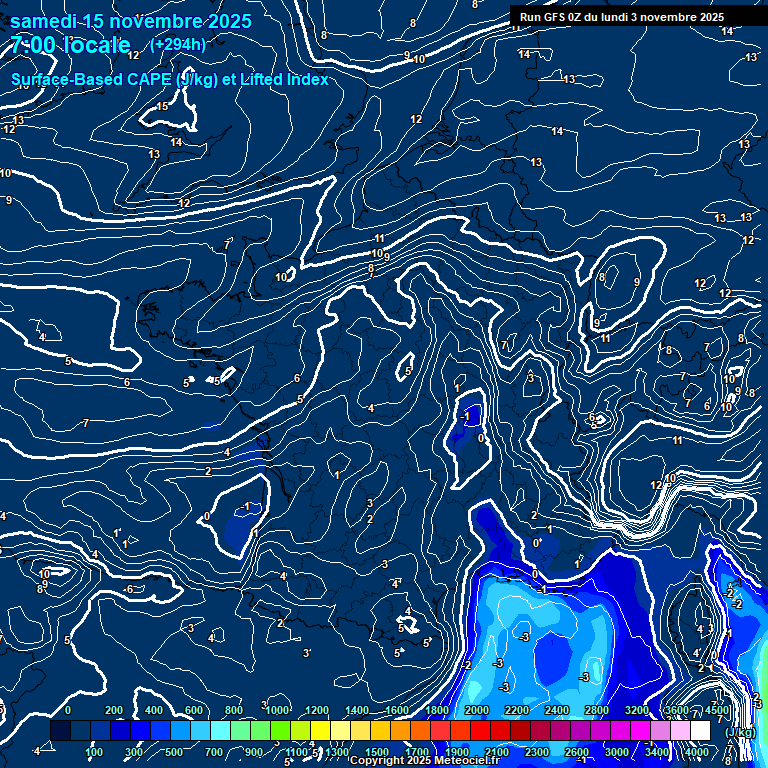Click the '300' label below the legend
Image resolution: width=768 pixels, height=768 pixels.
(x=134, y=752)
